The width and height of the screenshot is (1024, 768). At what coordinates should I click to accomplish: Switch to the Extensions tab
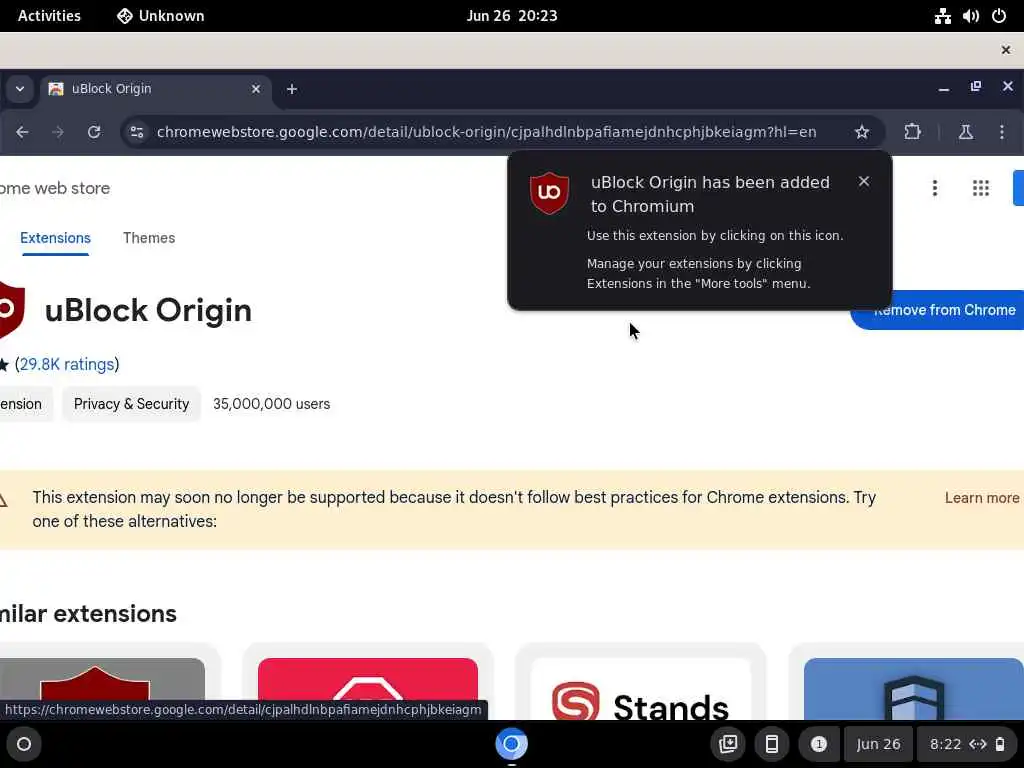(56, 238)
